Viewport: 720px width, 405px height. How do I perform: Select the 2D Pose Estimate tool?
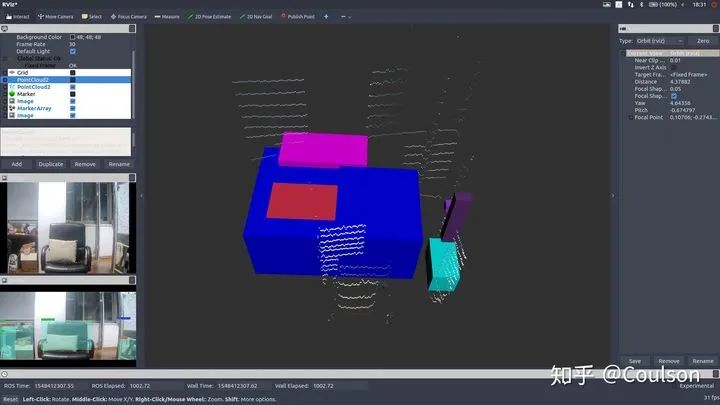[x=209, y=17]
